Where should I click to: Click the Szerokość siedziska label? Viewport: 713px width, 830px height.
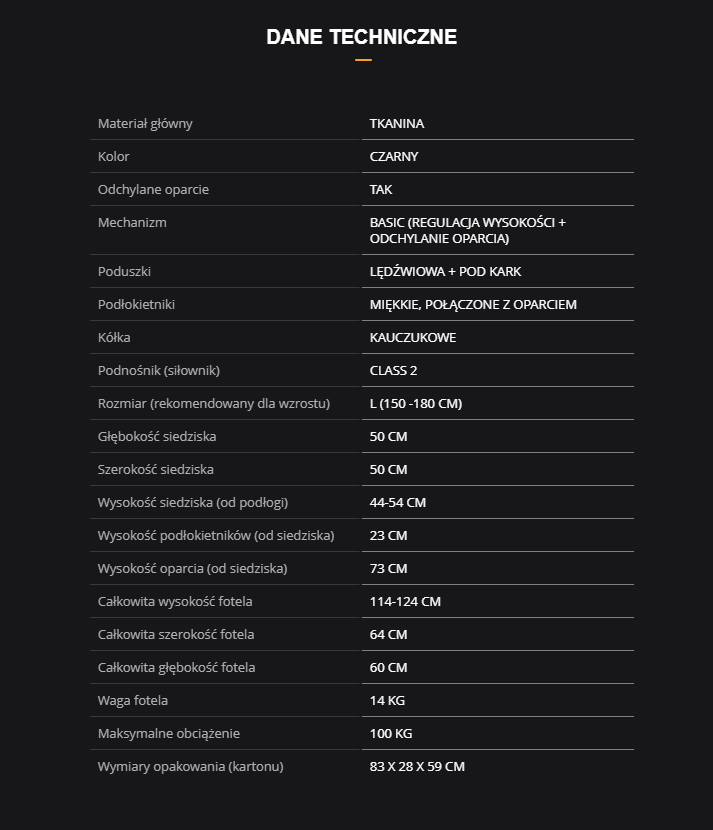pos(156,470)
